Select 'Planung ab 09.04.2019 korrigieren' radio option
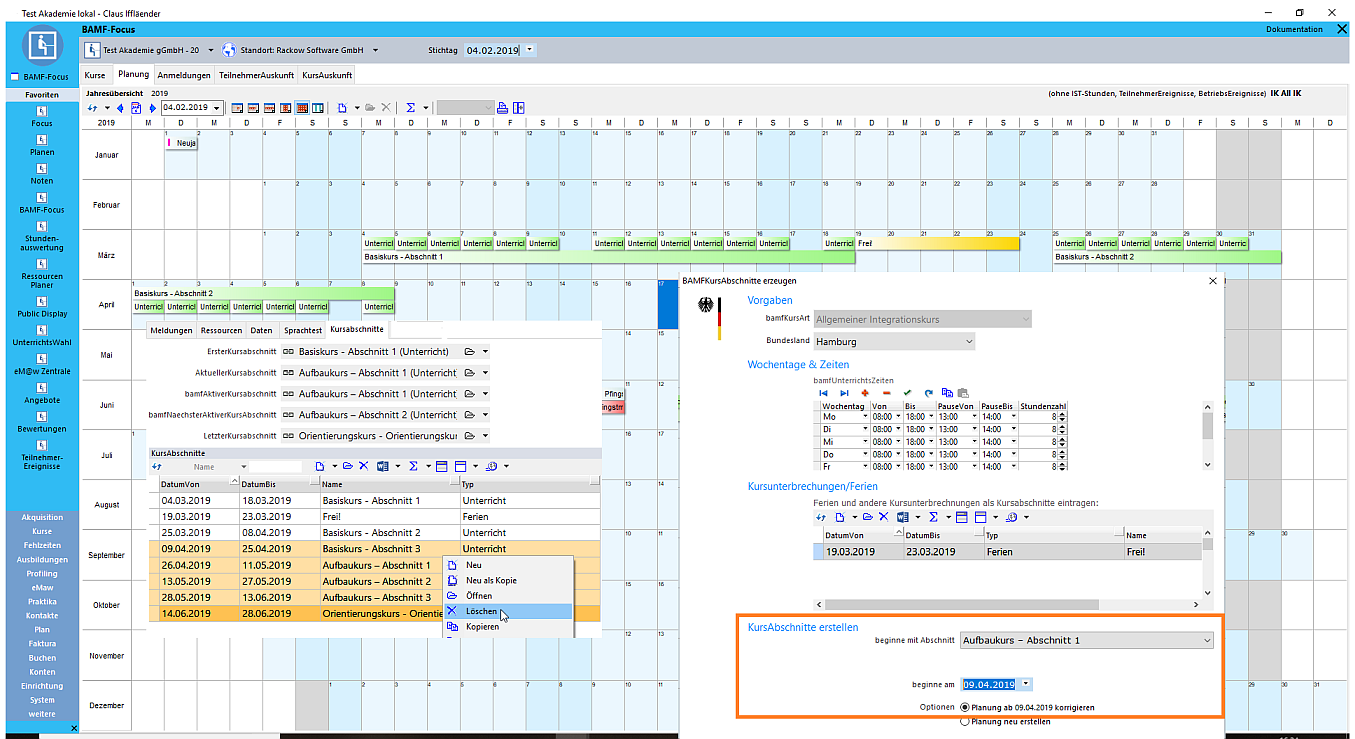 coord(965,707)
